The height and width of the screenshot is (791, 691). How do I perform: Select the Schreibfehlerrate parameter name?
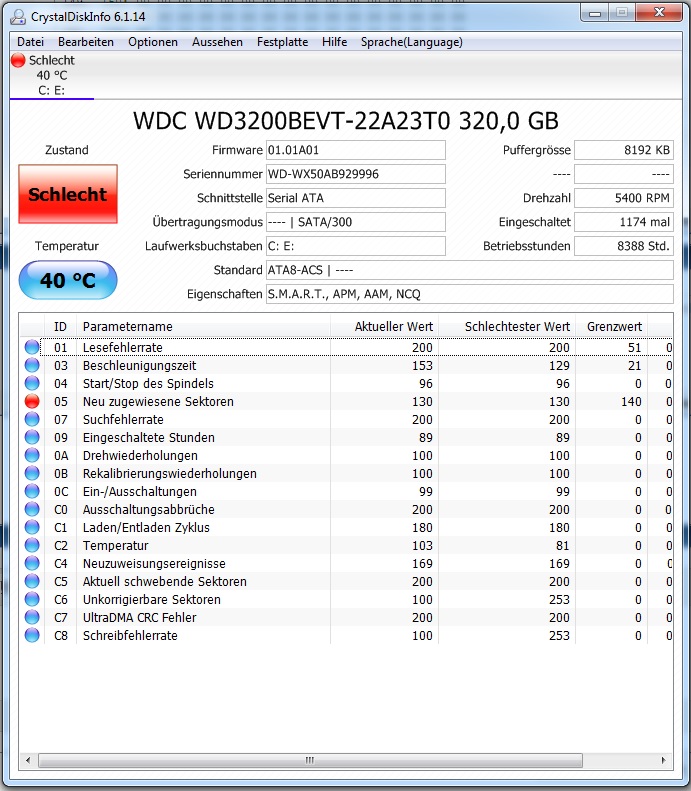(x=130, y=636)
